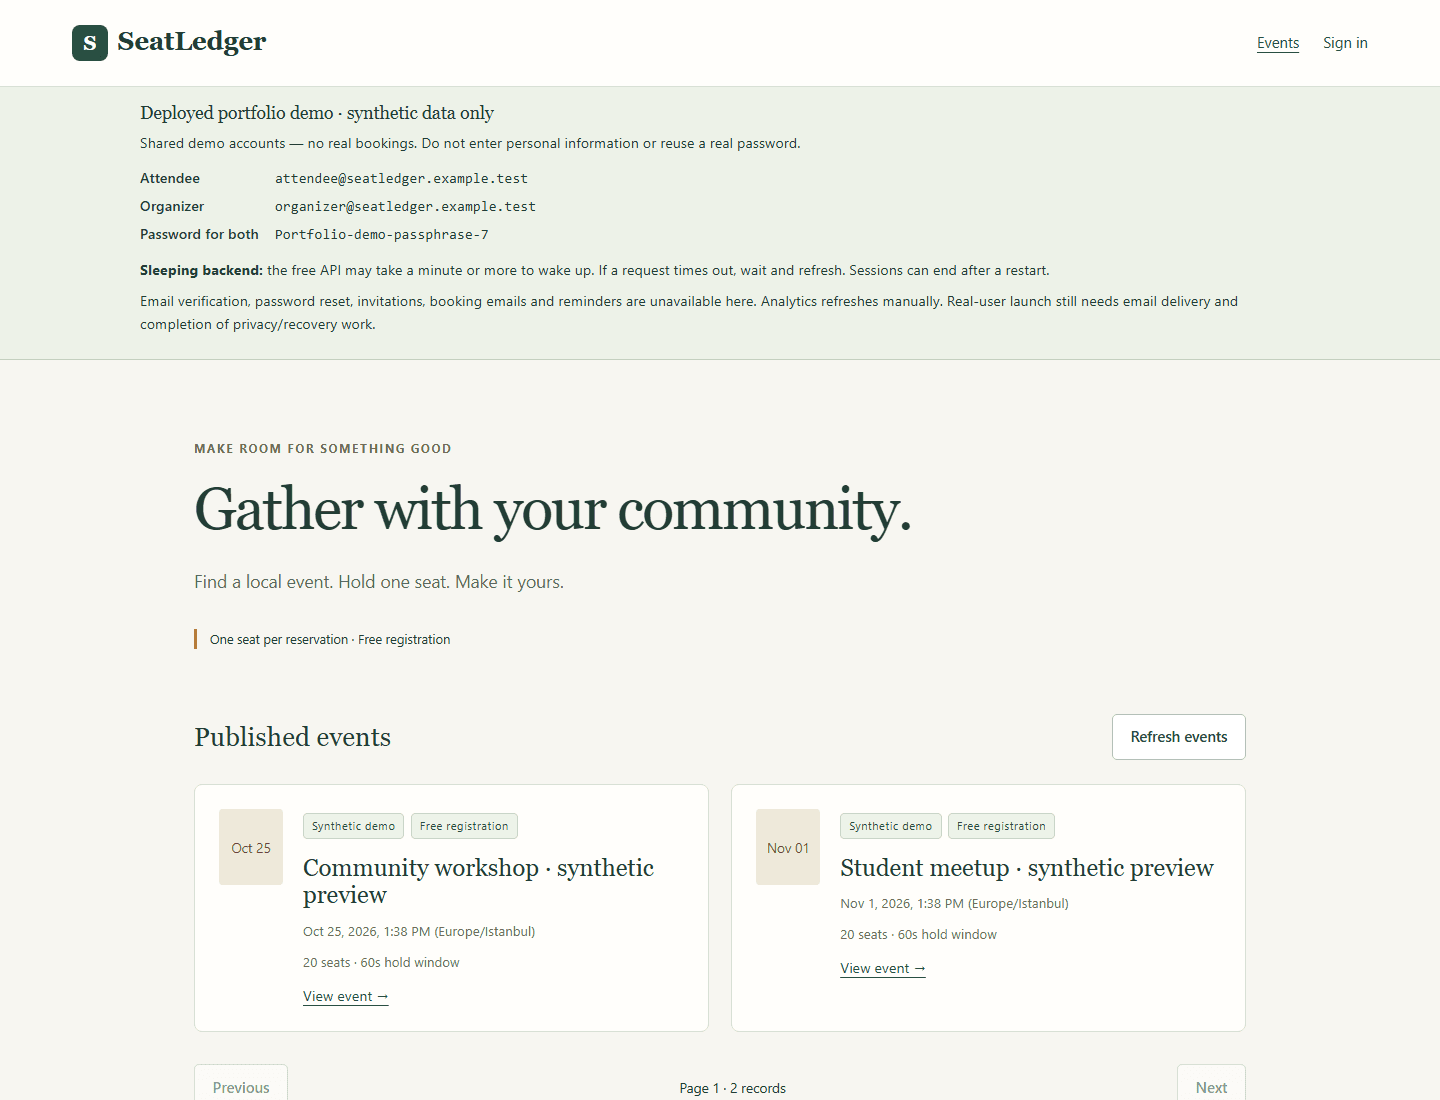Image resolution: width=1440 pixels, height=1100 pixels.
Task: Click the organizer@seatledger.example.test email text
Action: 405,207
